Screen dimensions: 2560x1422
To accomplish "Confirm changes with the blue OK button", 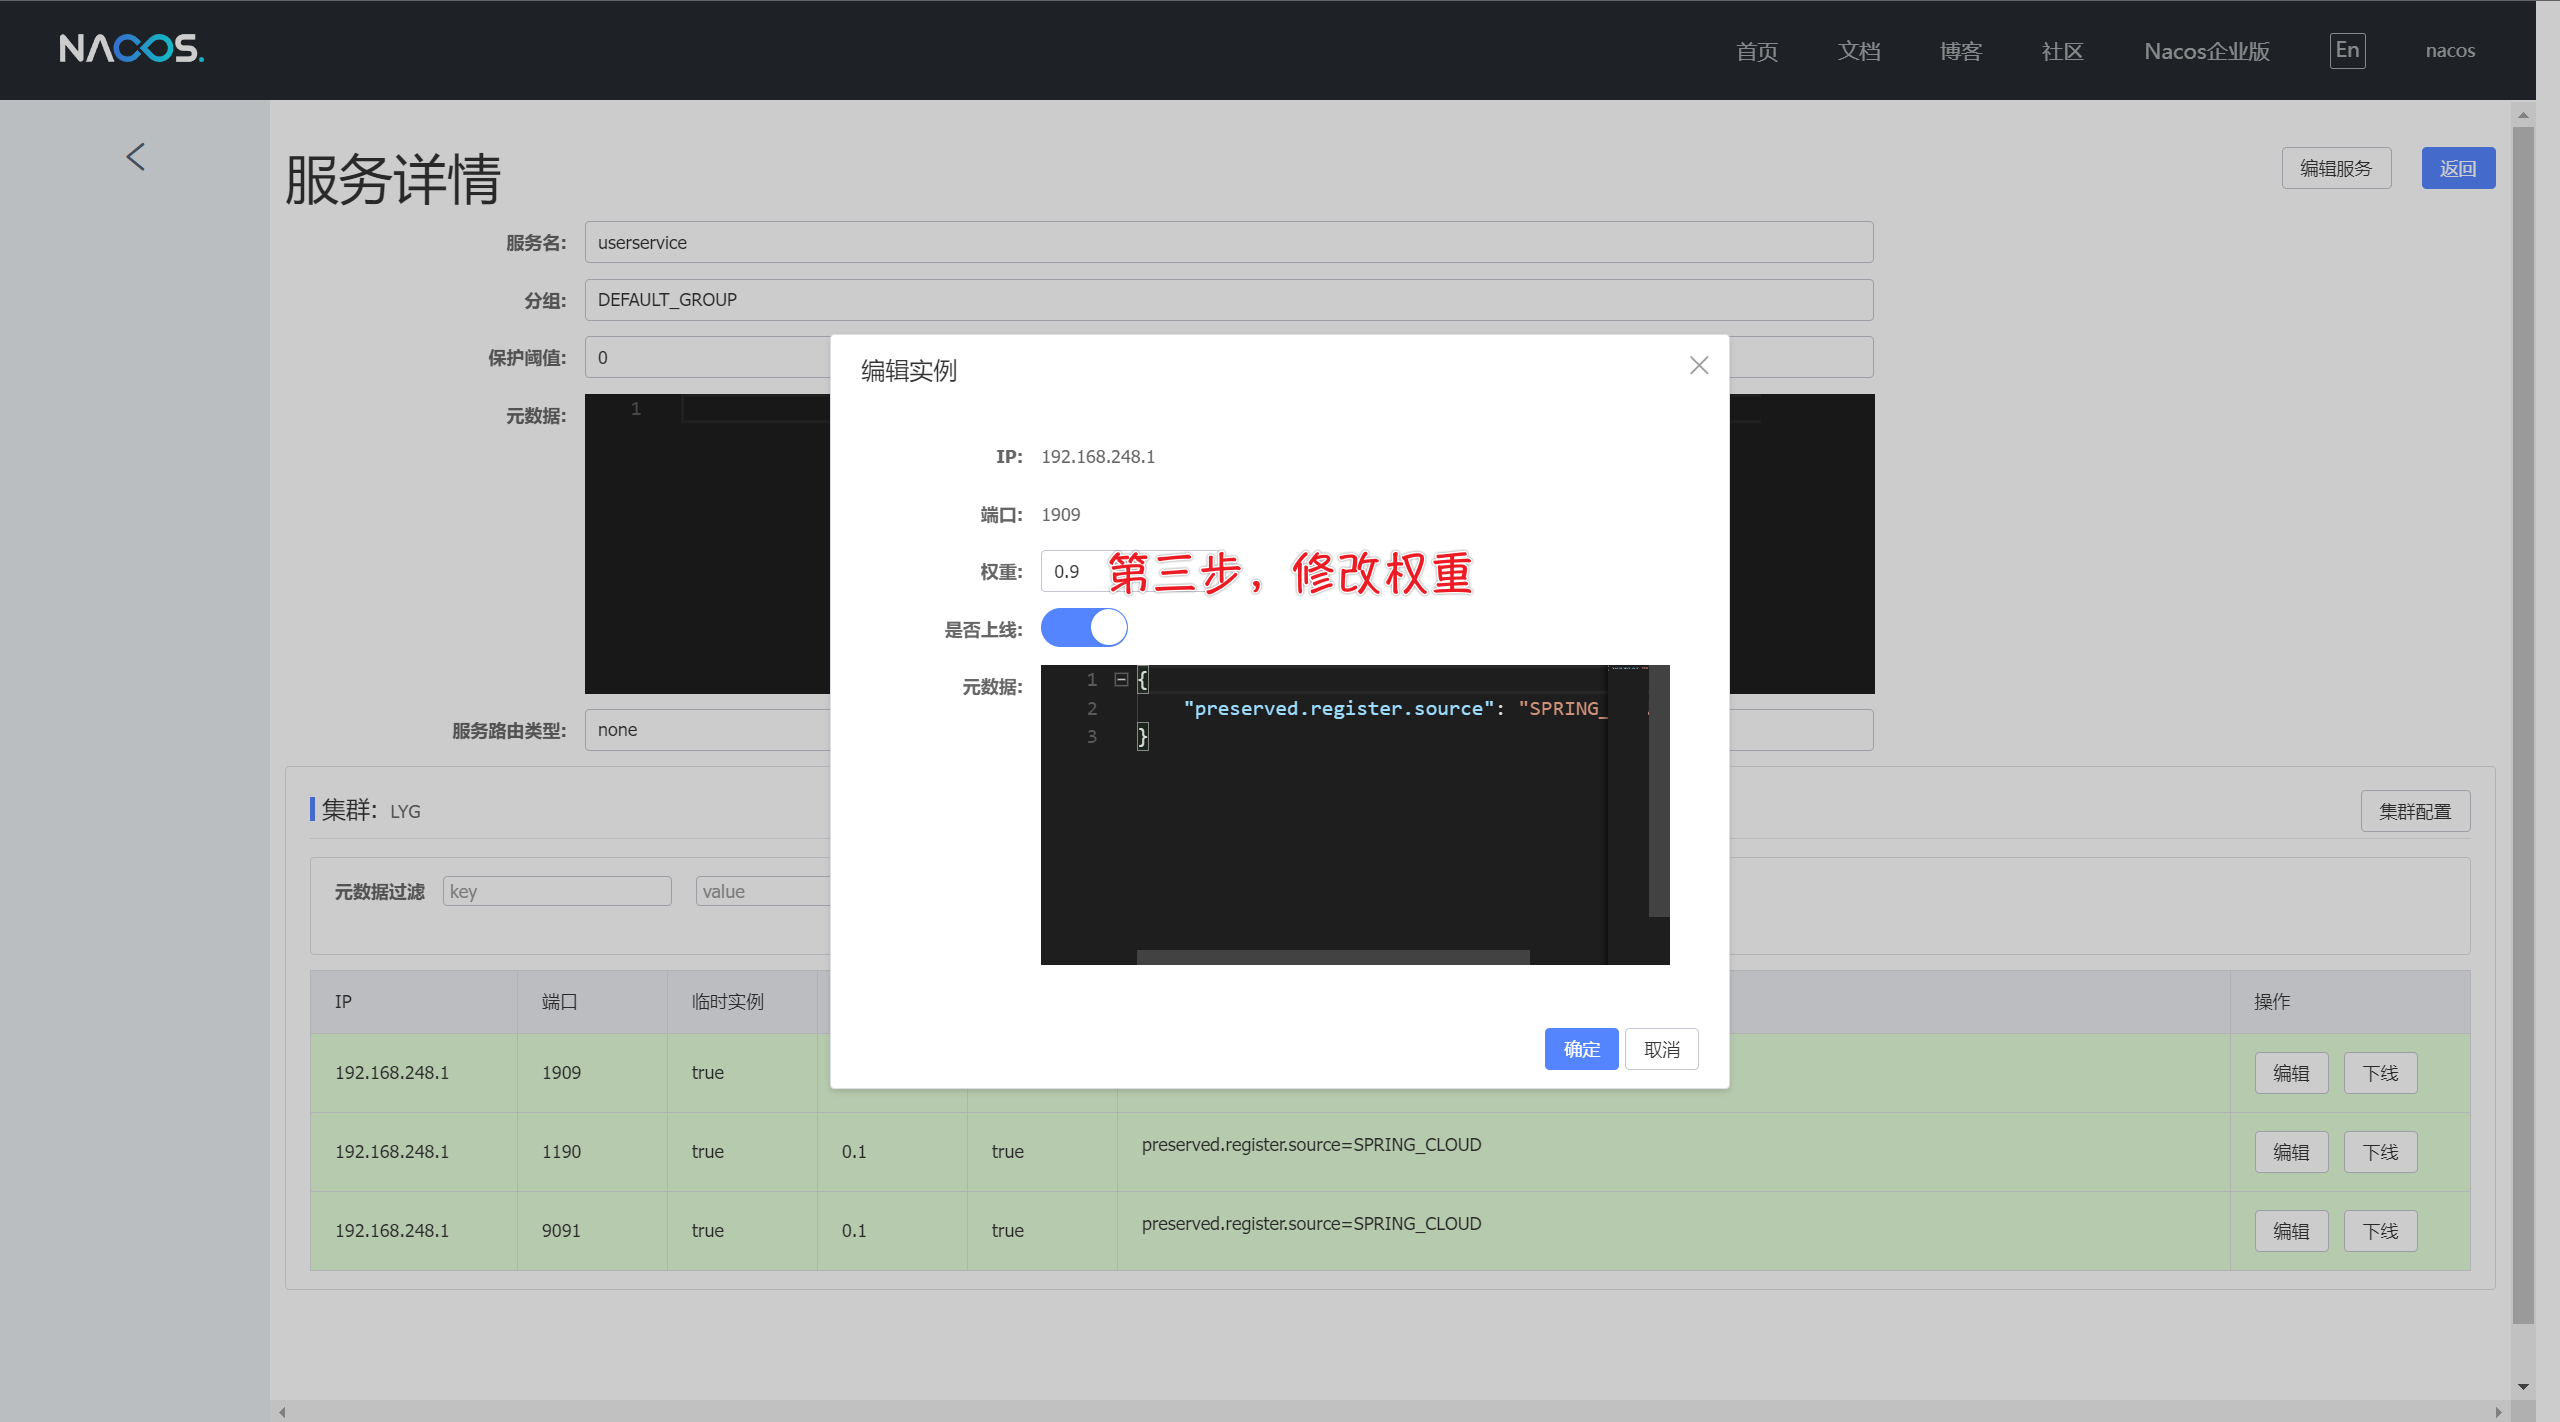I will pyautogui.click(x=1580, y=1049).
